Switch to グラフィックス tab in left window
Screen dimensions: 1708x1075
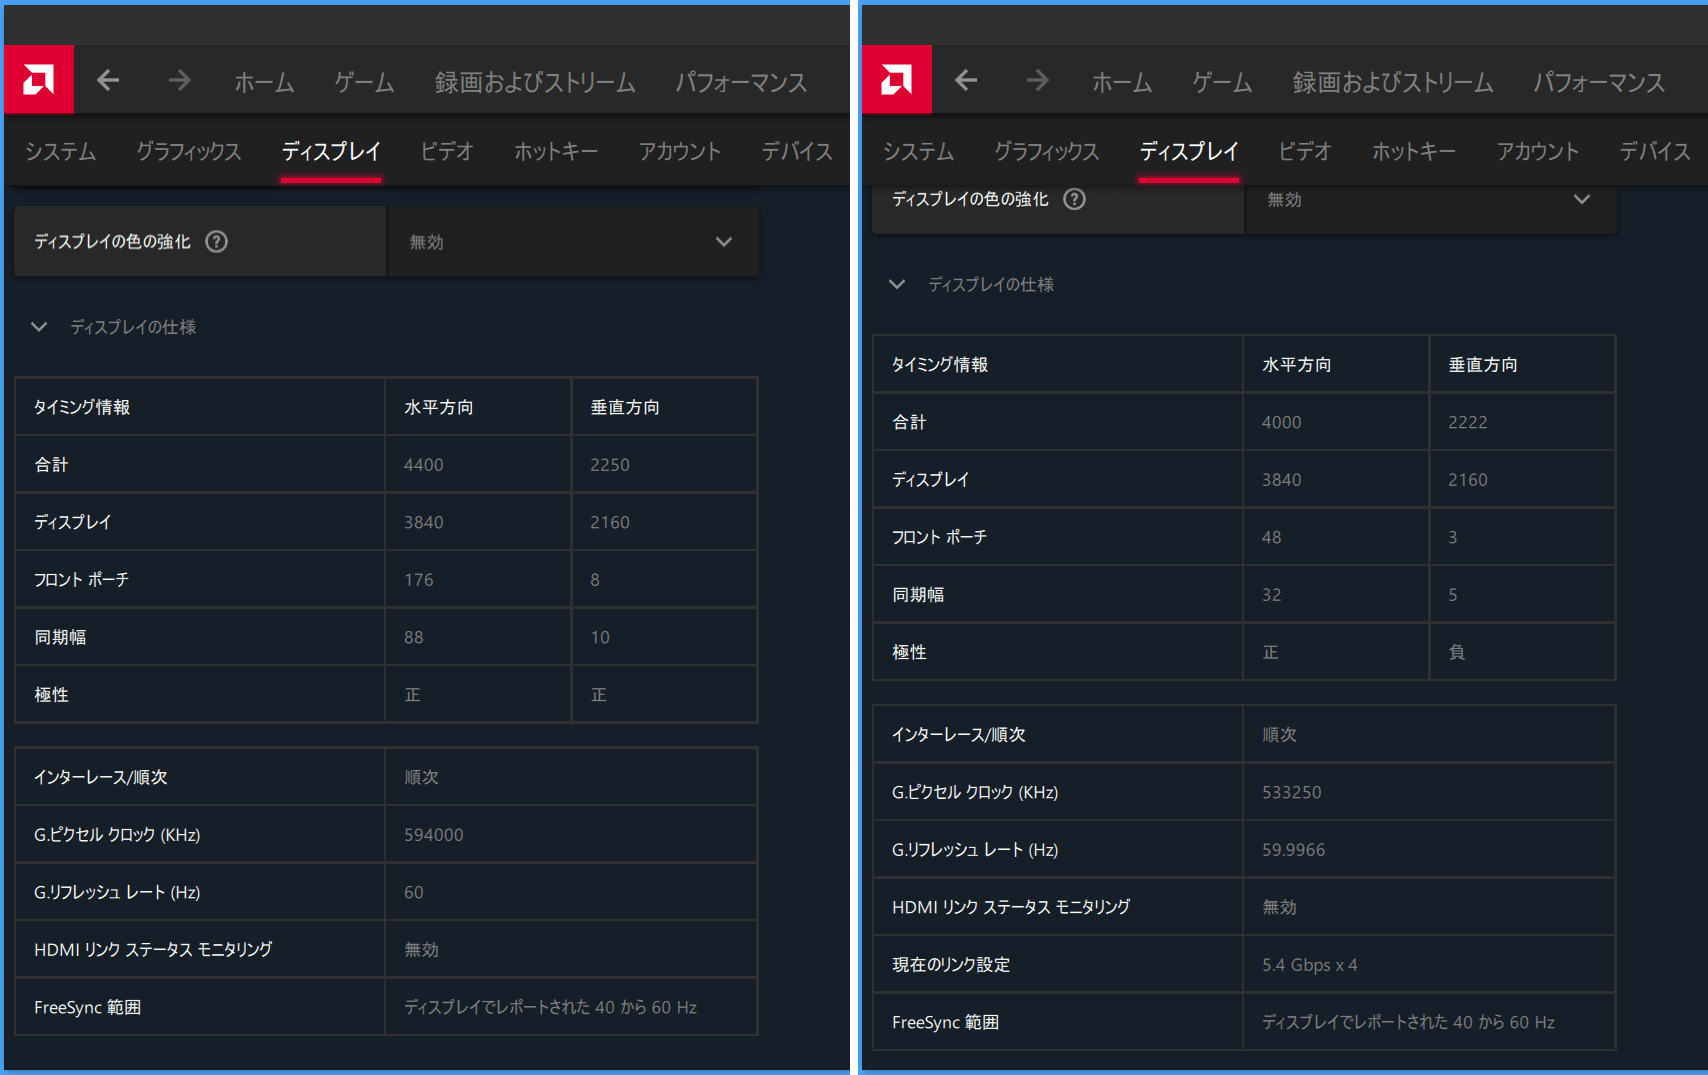click(188, 151)
